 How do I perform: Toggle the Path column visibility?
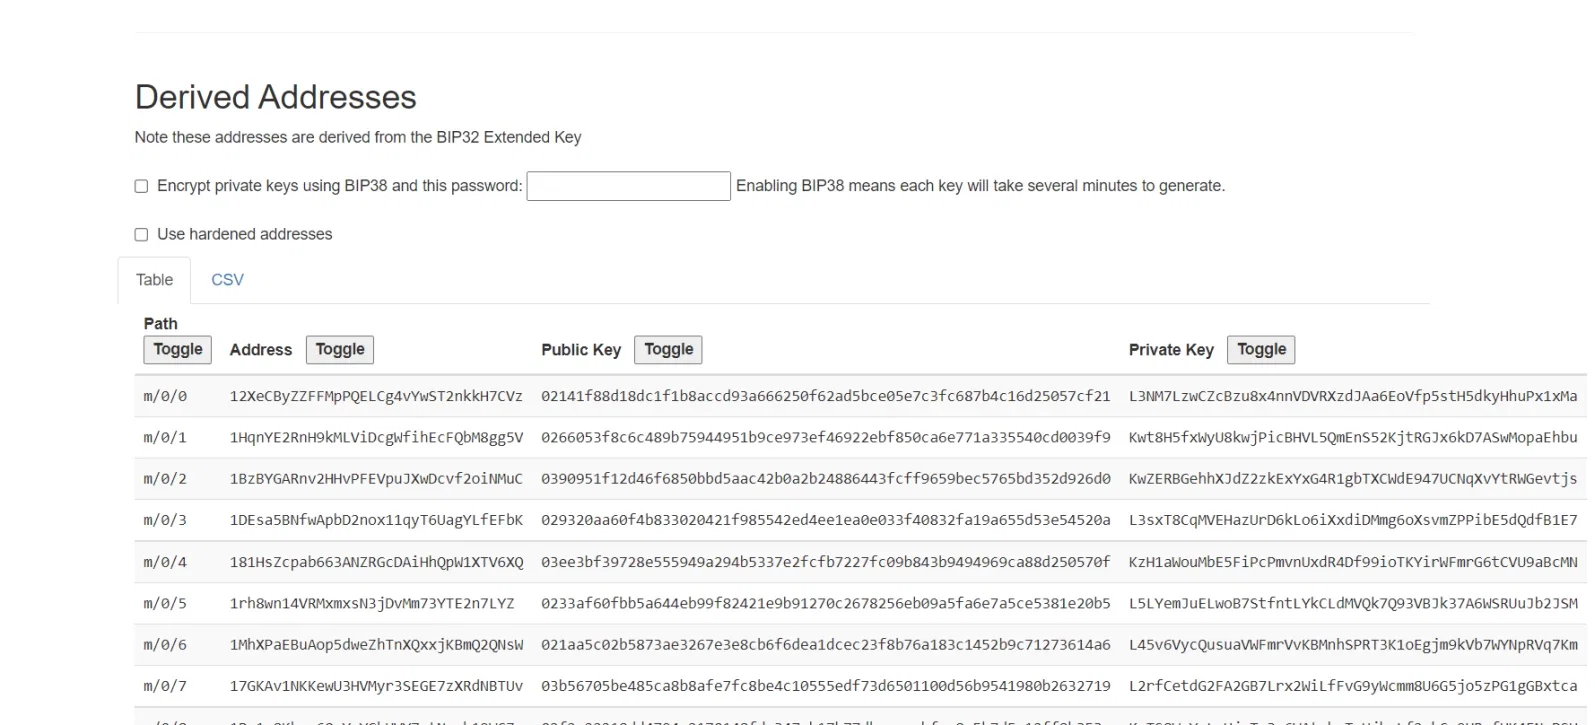pos(178,349)
